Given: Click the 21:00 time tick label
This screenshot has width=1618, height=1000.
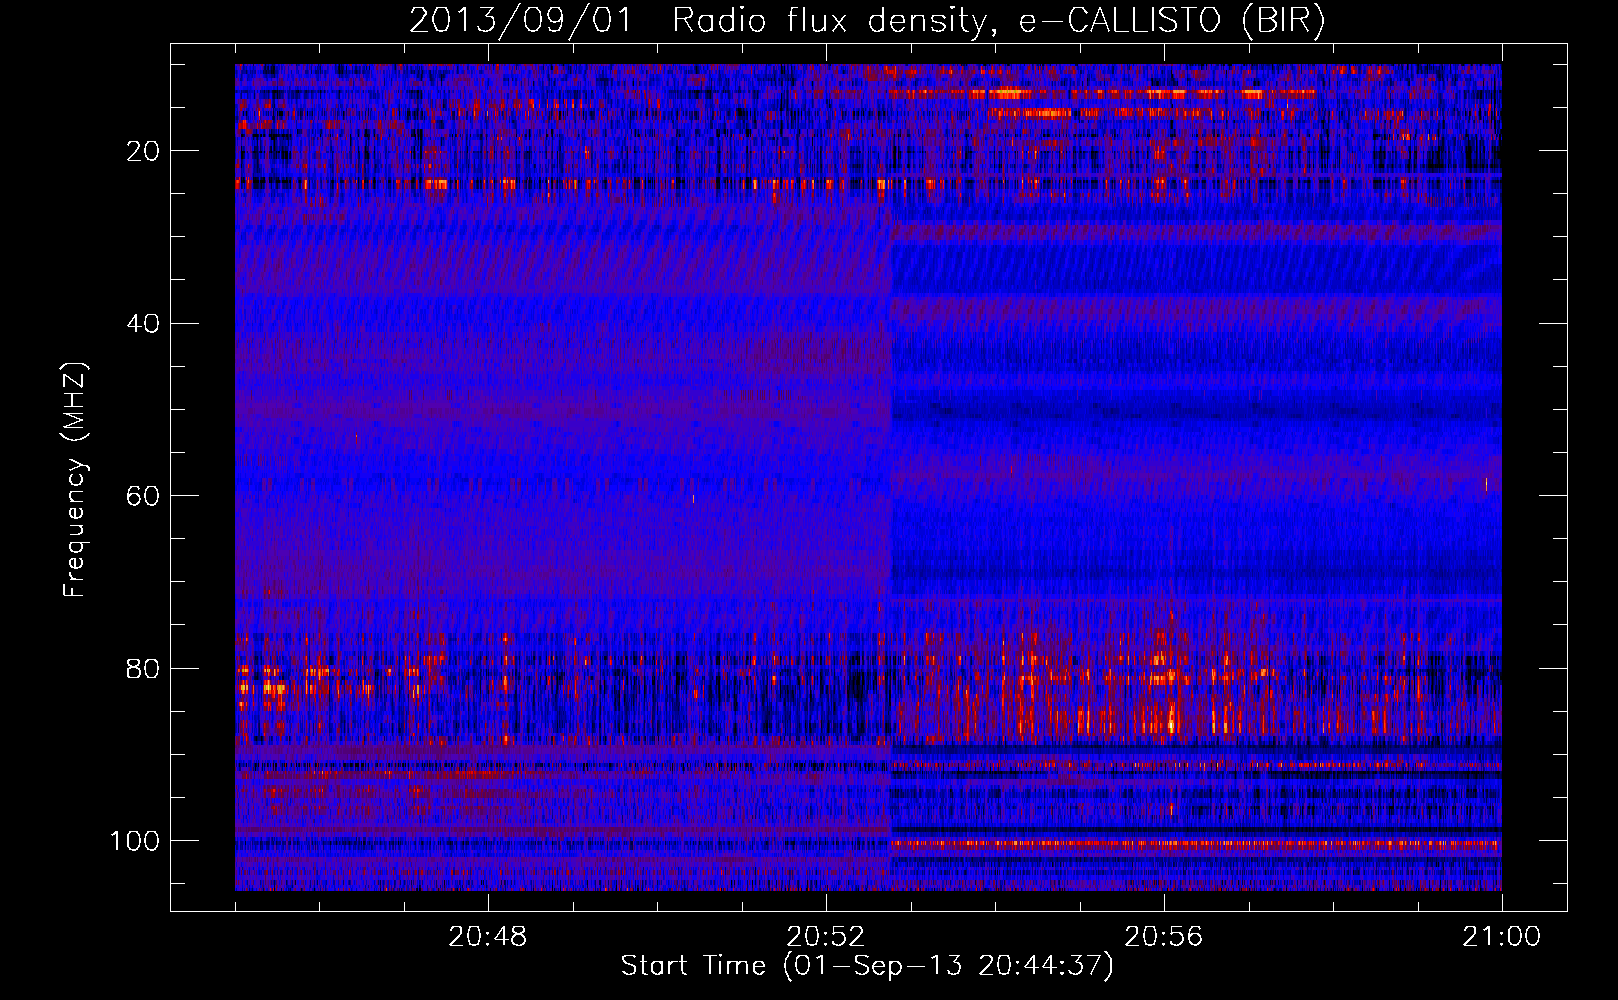Looking at the screenshot, I should point(1501,937).
